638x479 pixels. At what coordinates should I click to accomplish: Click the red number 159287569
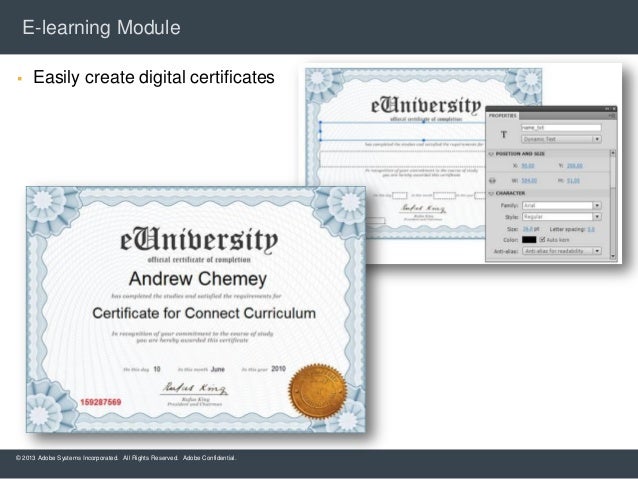click(101, 402)
